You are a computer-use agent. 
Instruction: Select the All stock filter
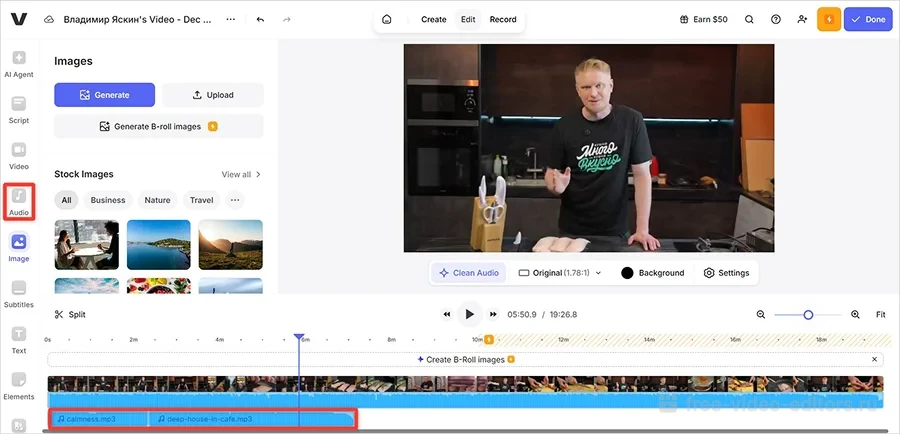(67, 200)
